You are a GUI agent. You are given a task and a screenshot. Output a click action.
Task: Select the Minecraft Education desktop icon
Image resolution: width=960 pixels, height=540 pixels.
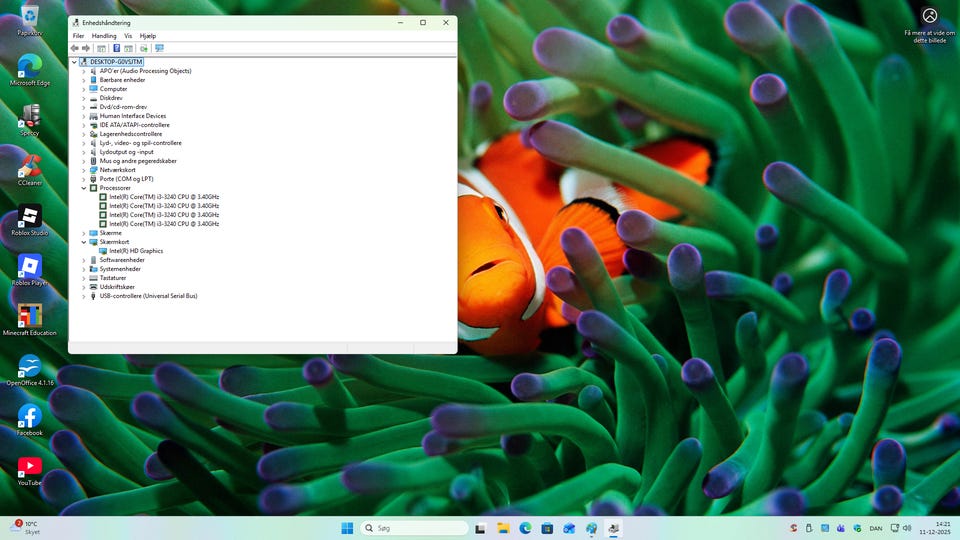29,320
